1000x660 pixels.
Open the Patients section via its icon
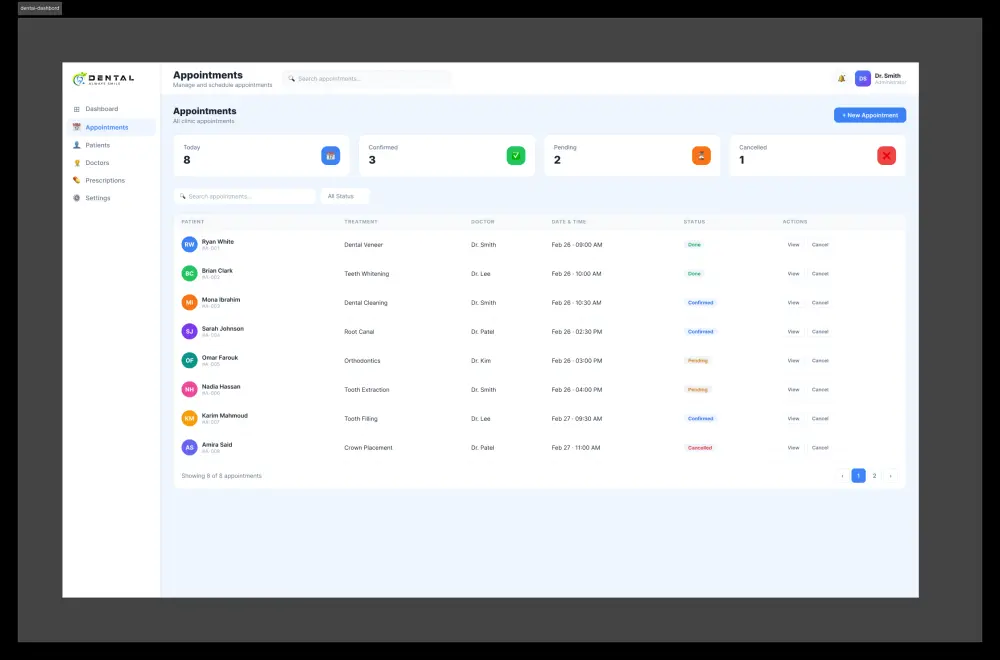pos(77,145)
